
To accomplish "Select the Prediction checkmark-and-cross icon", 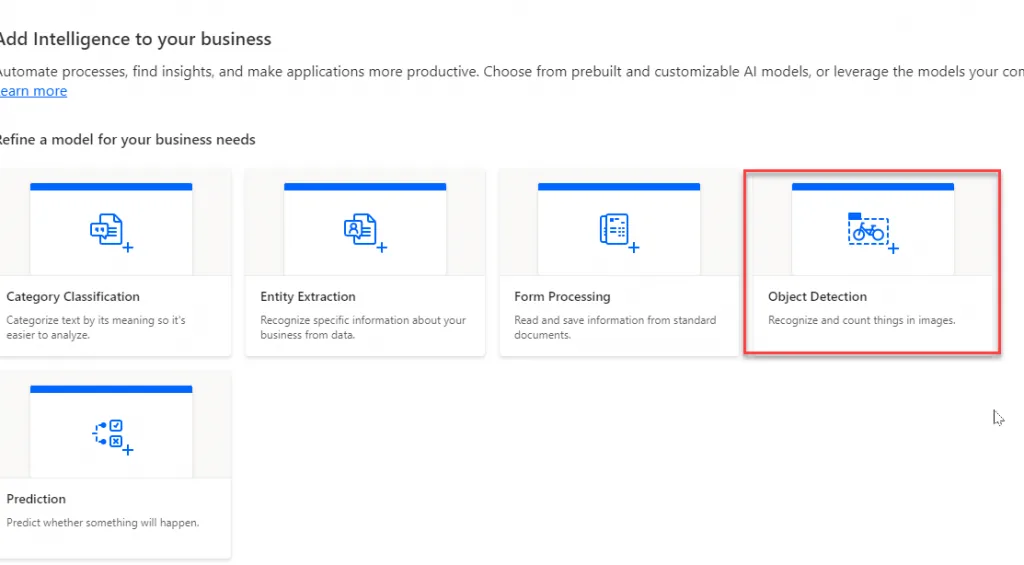I will (109, 434).
